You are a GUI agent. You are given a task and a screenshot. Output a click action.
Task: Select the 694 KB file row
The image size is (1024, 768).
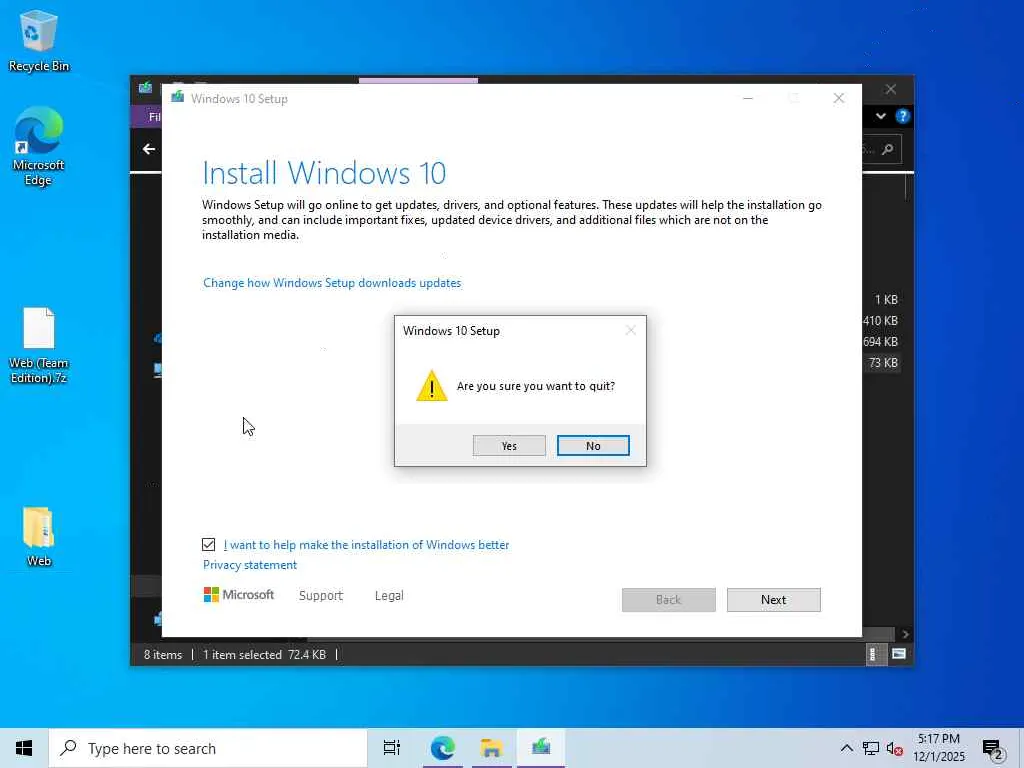[x=880, y=342]
